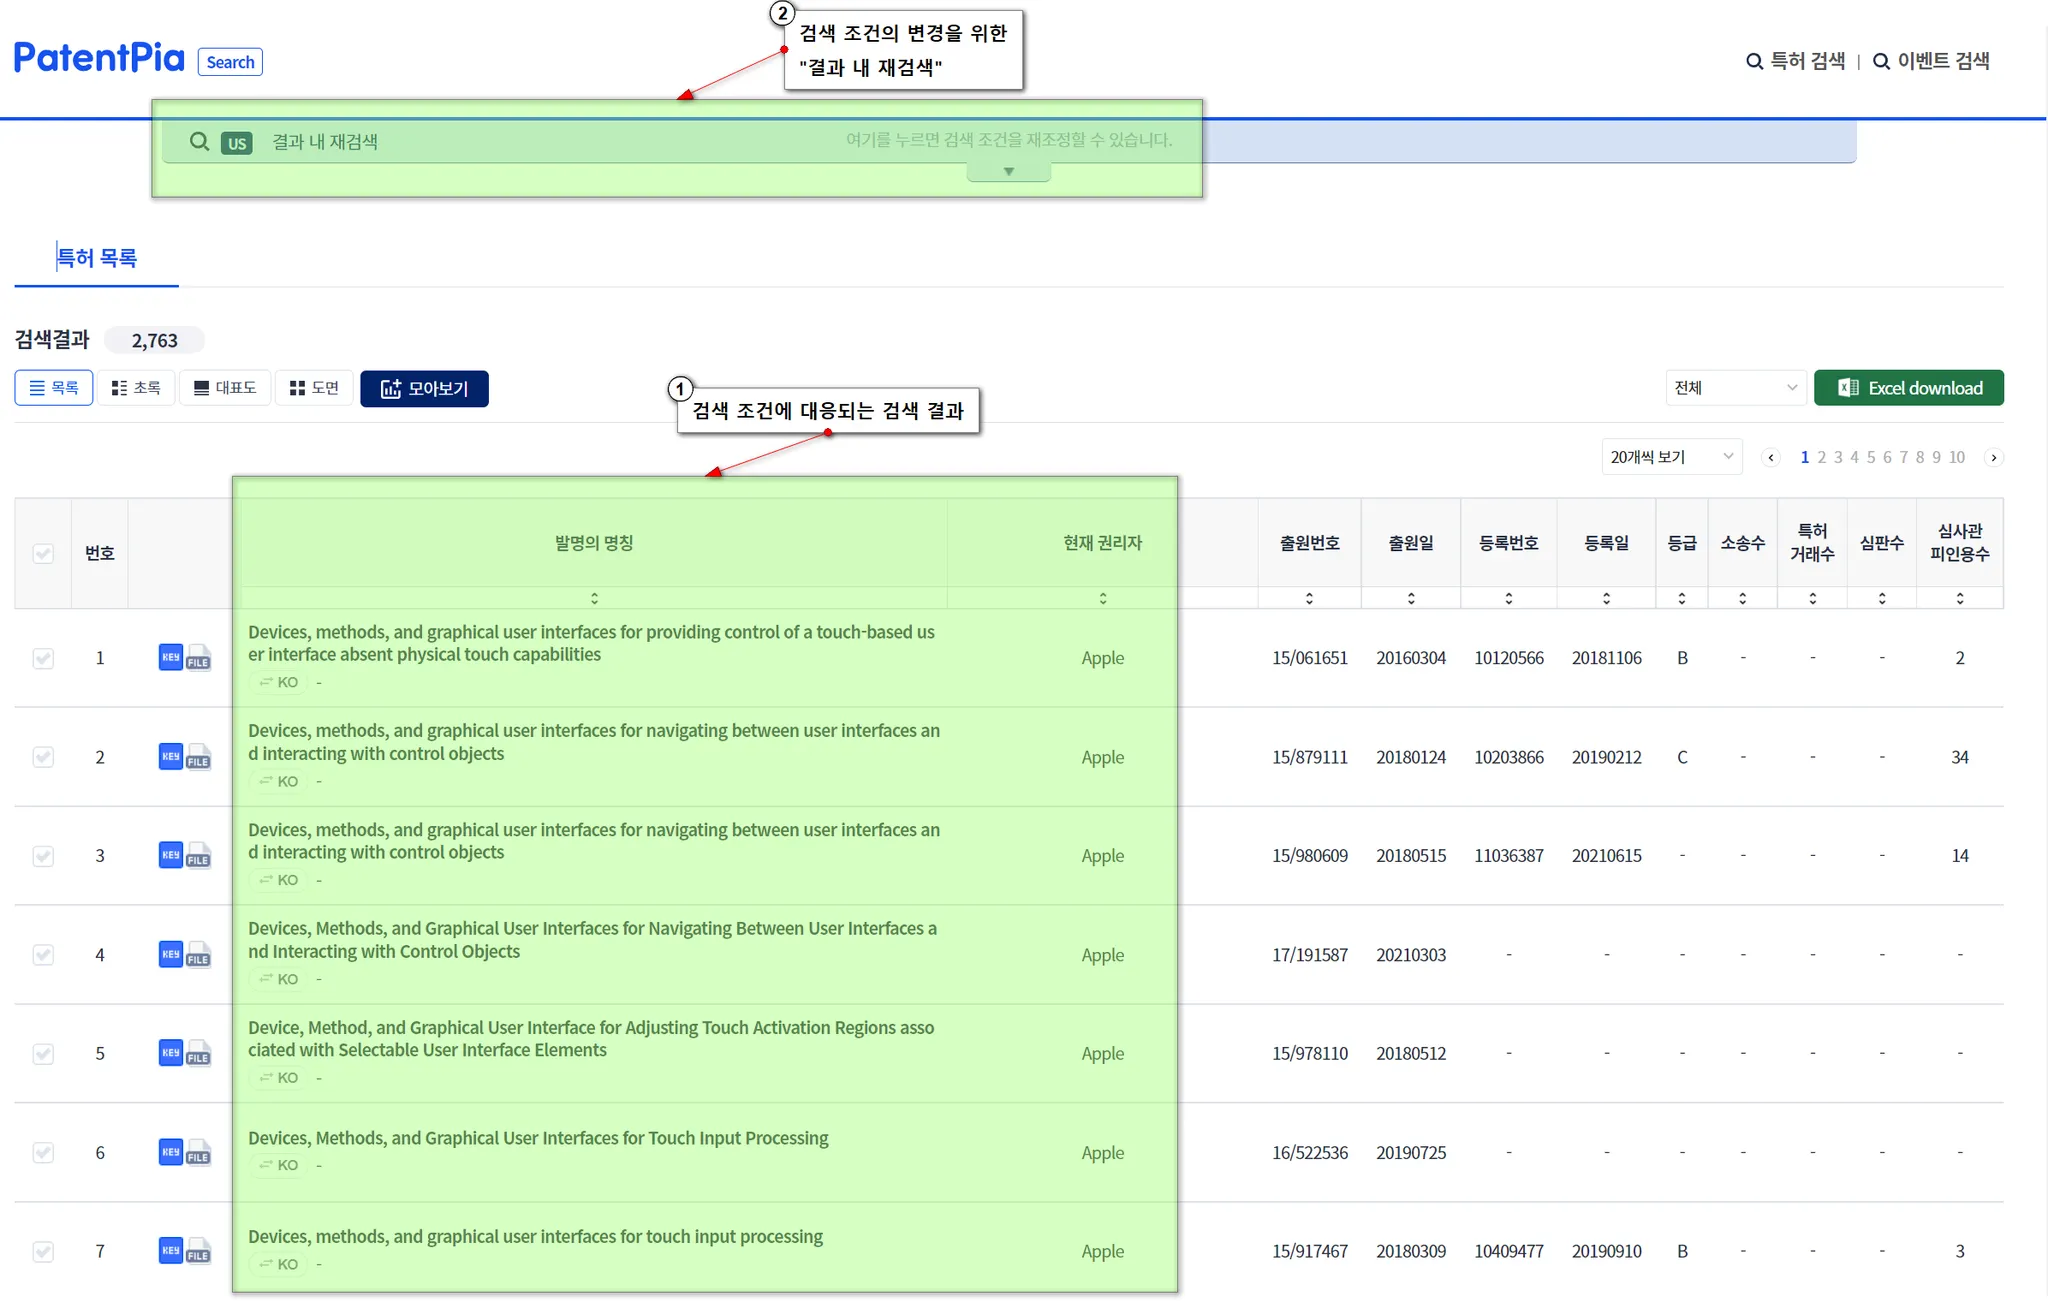This screenshot has width=2048, height=1301.
Task: Go to next page arrow in pagination
Action: click(1993, 457)
